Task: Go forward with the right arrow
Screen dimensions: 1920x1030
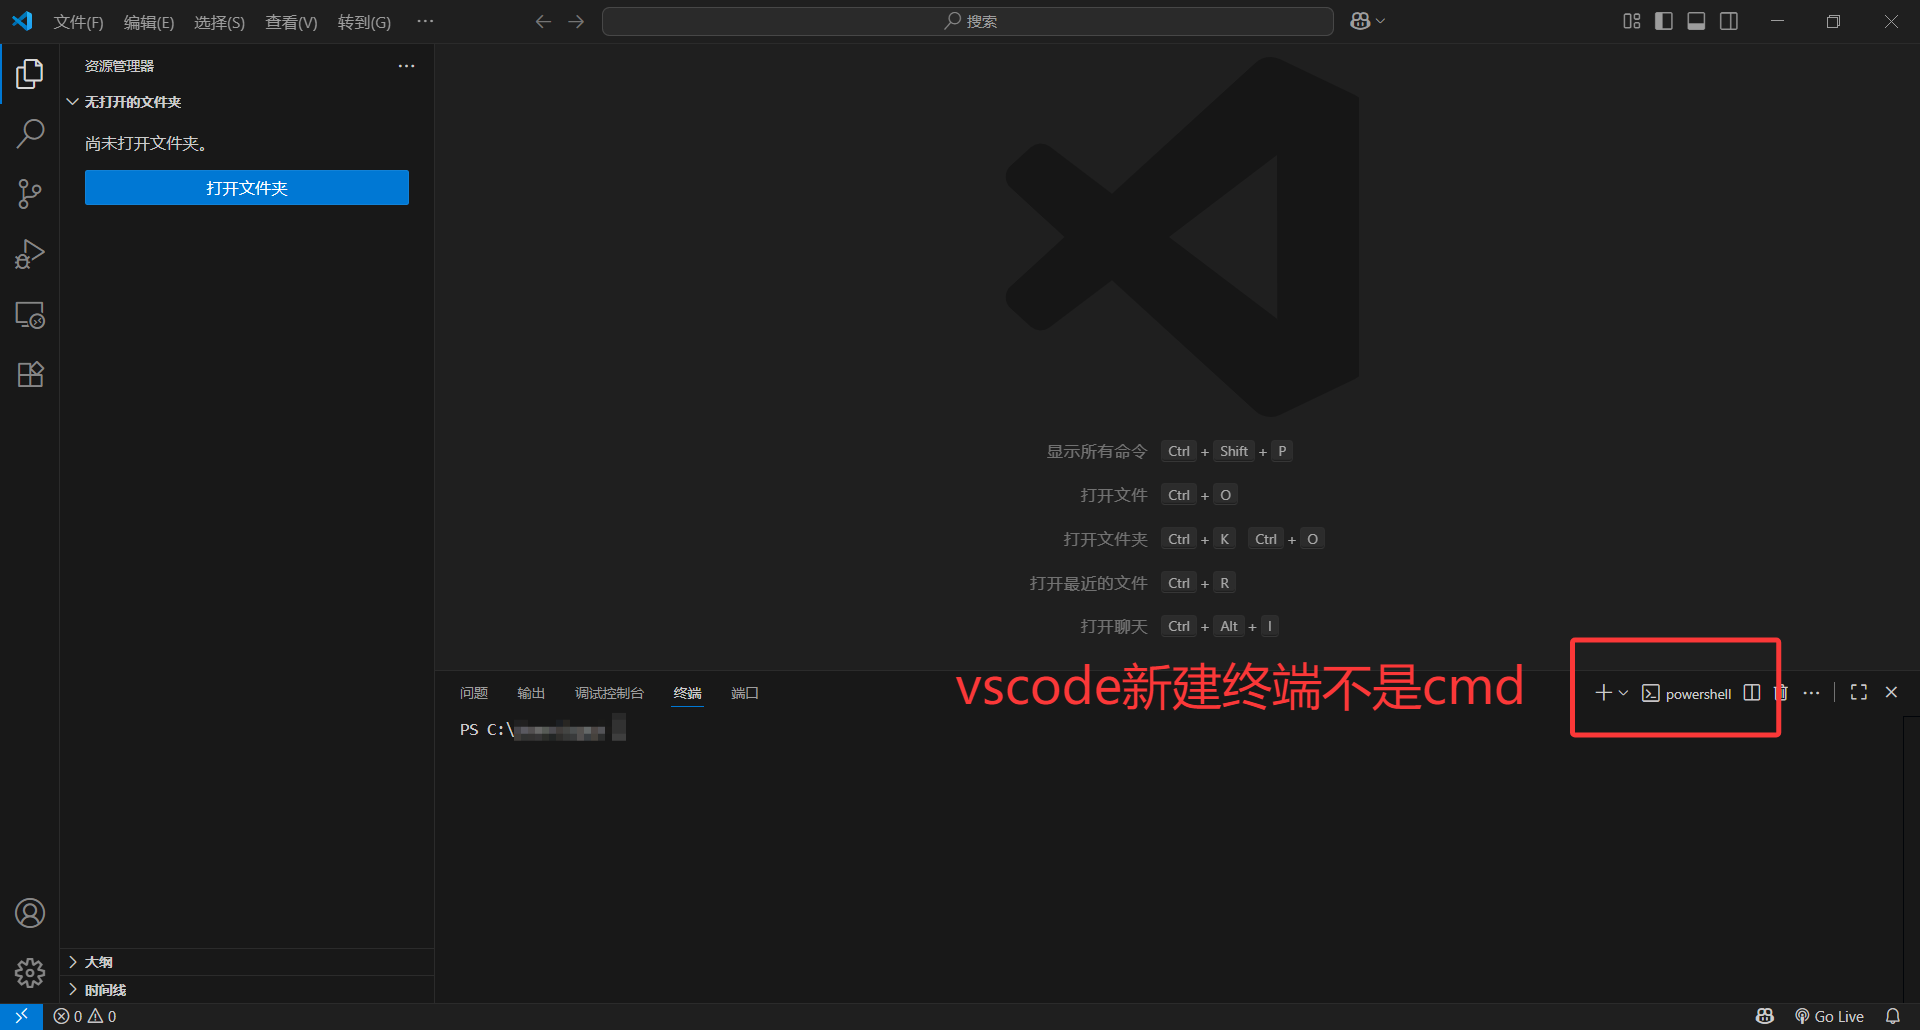Action: (576, 21)
